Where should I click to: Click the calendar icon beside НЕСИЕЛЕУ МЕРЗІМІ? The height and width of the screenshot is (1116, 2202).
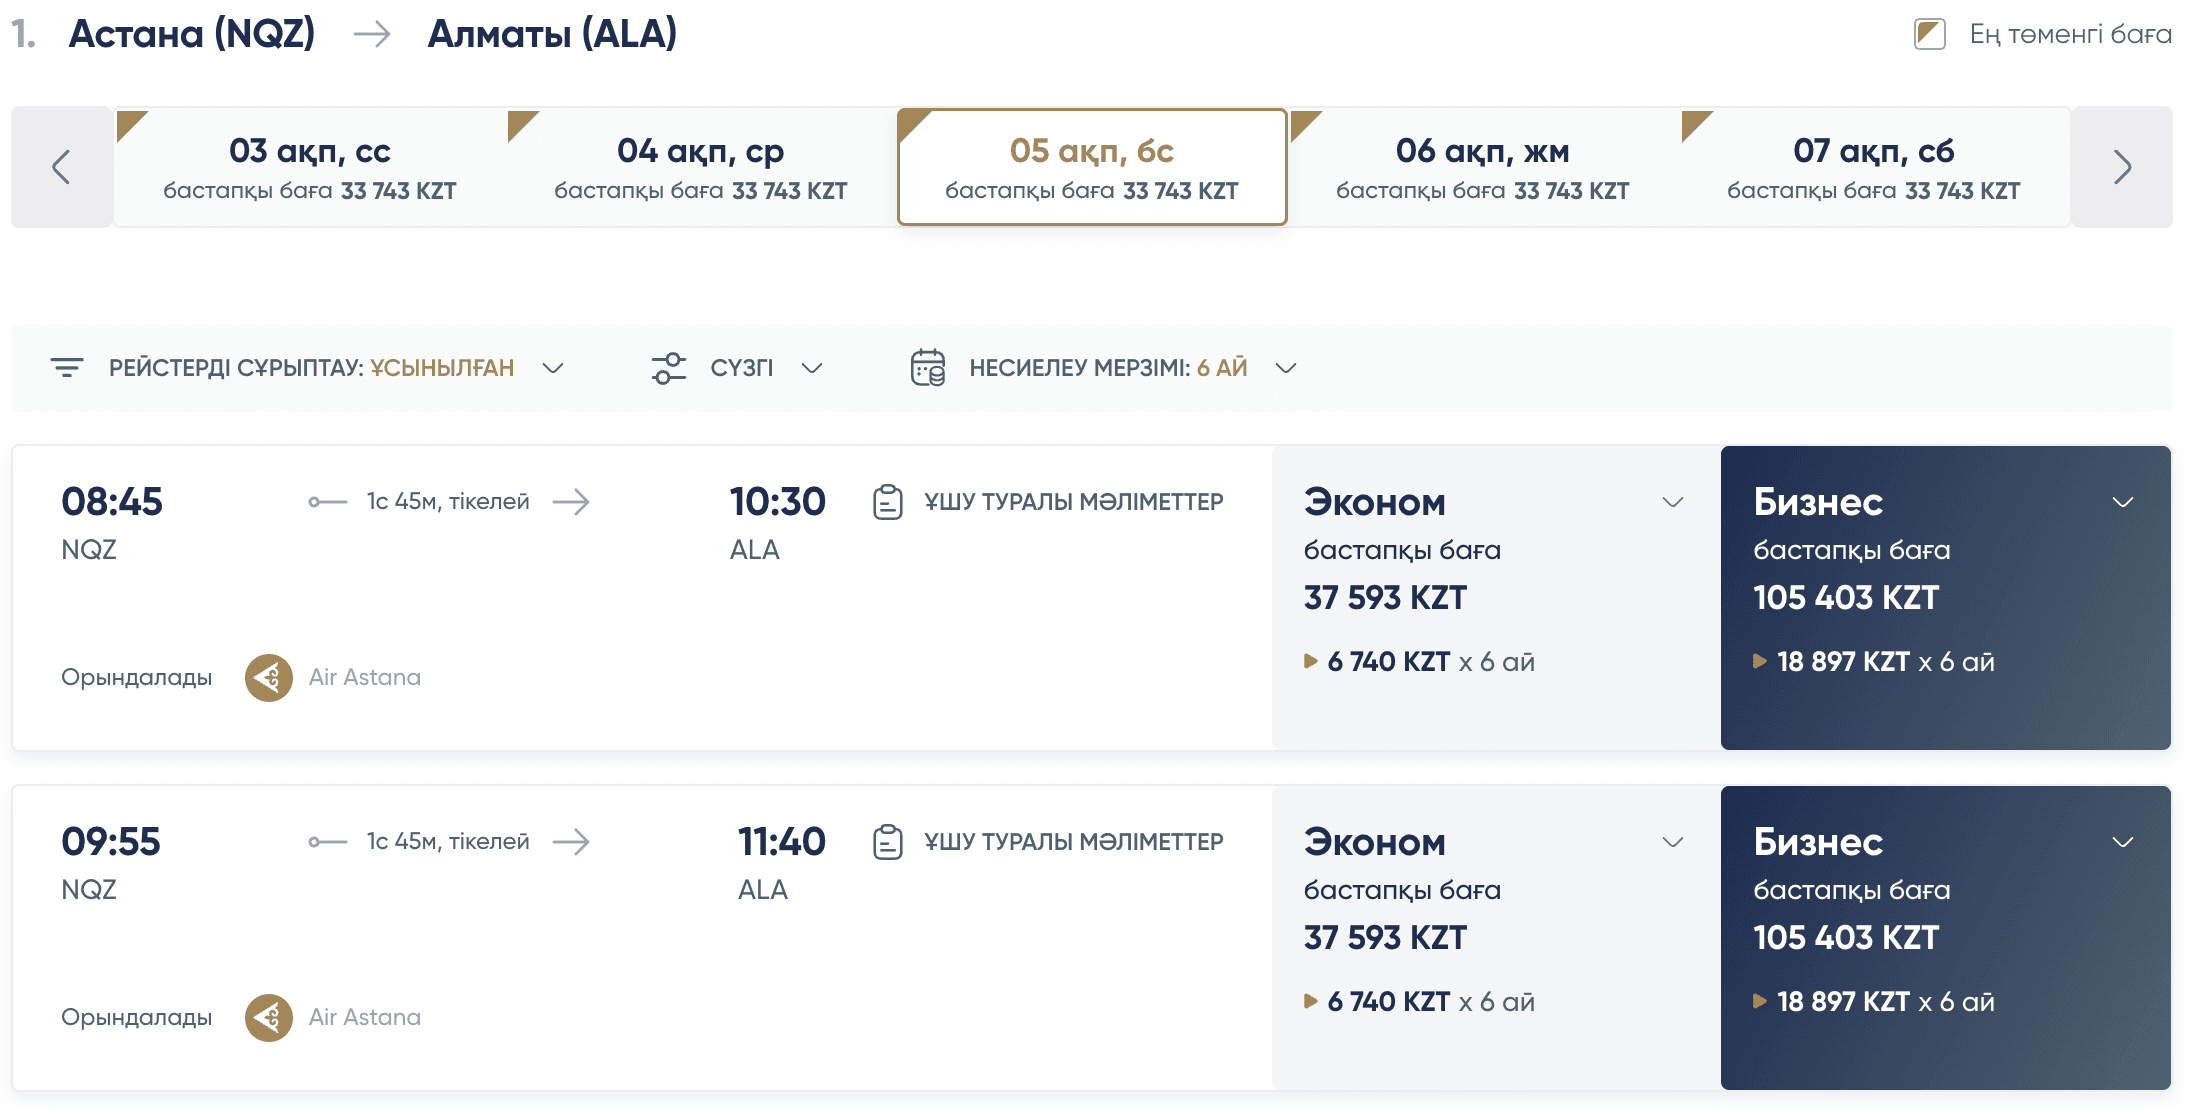(x=928, y=367)
